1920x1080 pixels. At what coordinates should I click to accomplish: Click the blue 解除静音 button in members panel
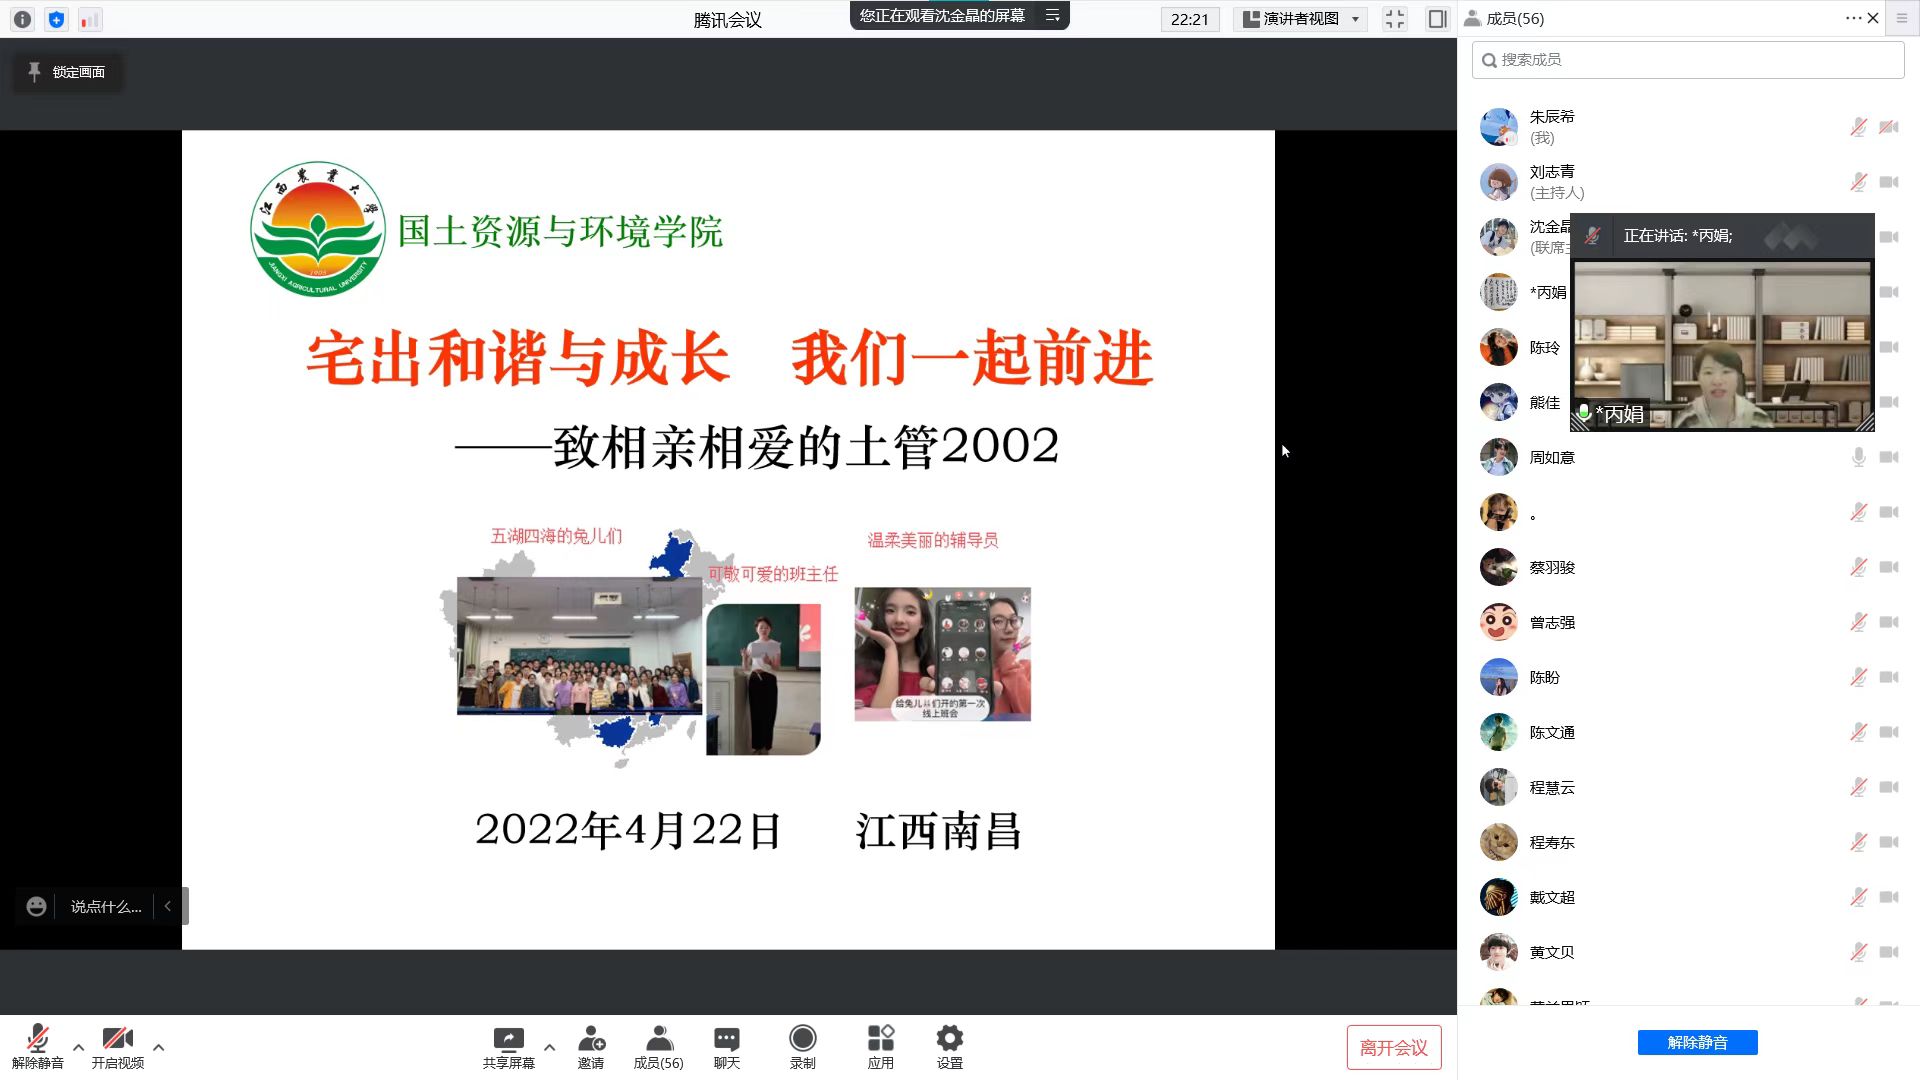pyautogui.click(x=1697, y=1042)
